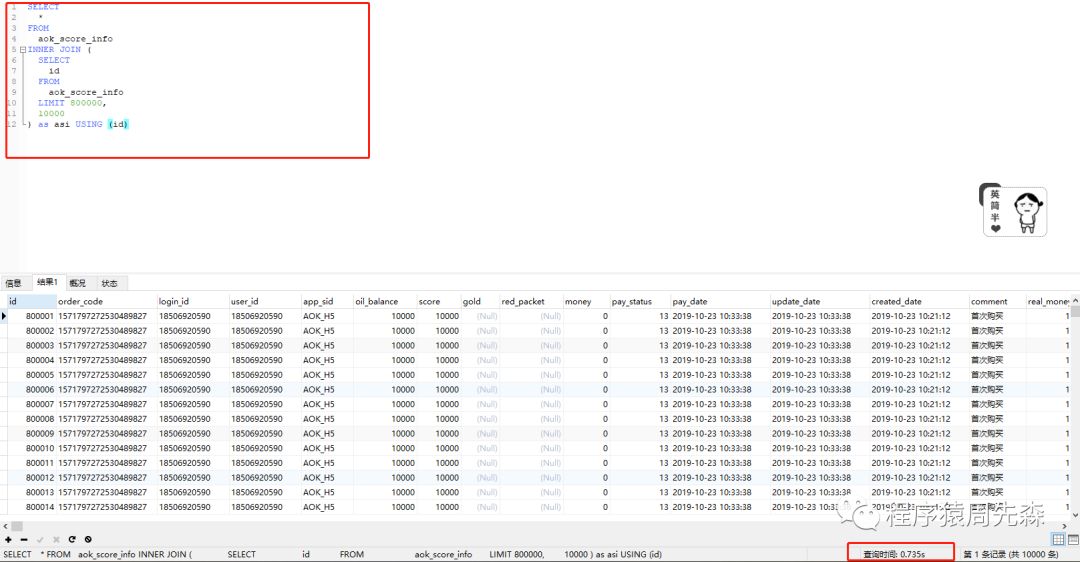Switch to grid view icon
Screen dimensions: 1080x562
(x=1059, y=539)
